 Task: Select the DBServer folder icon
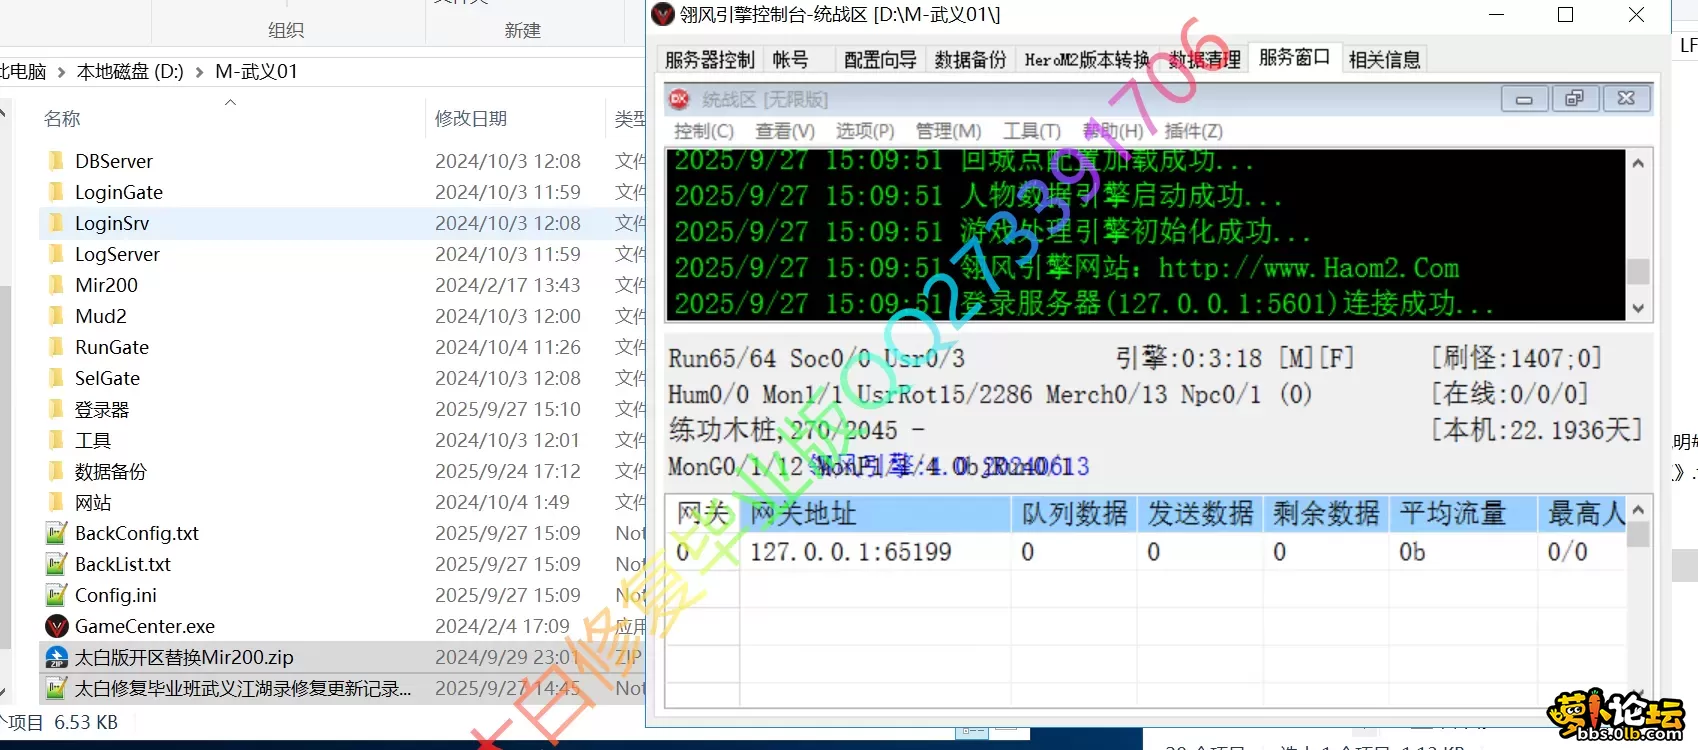click(57, 161)
